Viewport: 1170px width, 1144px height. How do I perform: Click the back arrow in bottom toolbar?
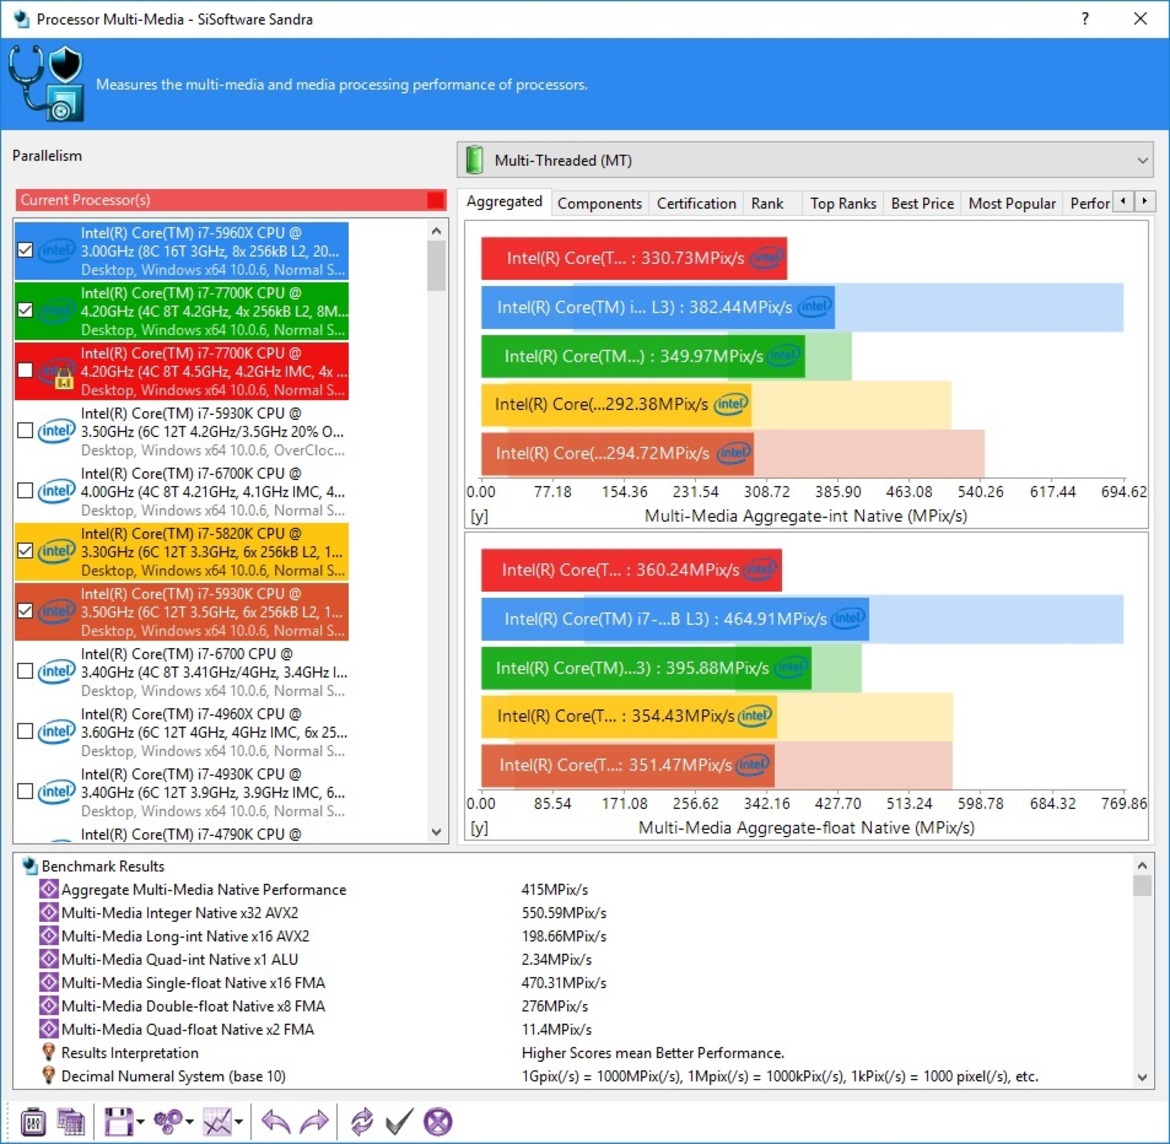[x=275, y=1122]
